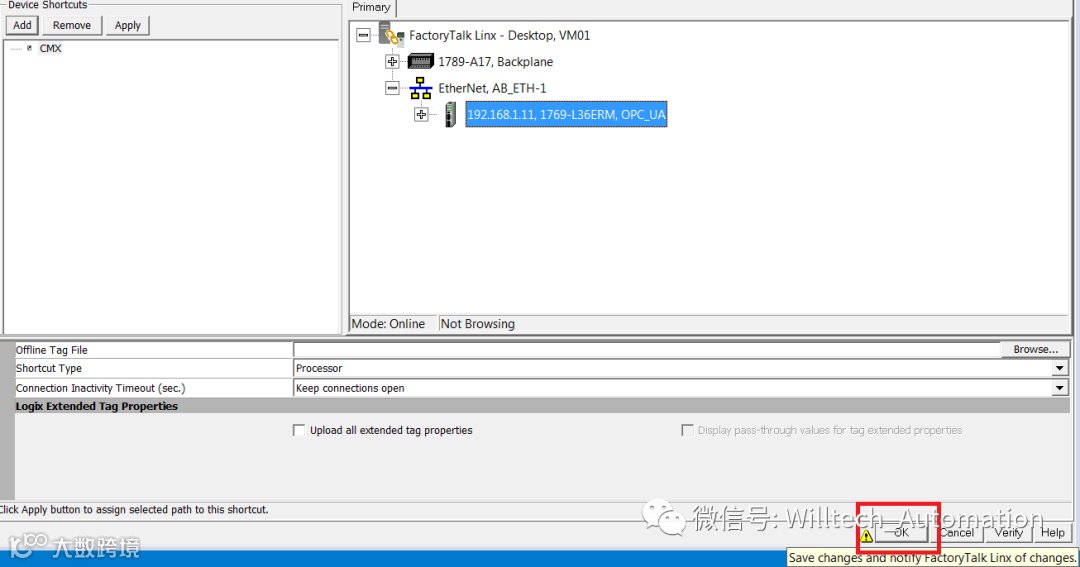Click OK to save changes
The height and width of the screenshot is (567, 1080).
tap(901, 533)
